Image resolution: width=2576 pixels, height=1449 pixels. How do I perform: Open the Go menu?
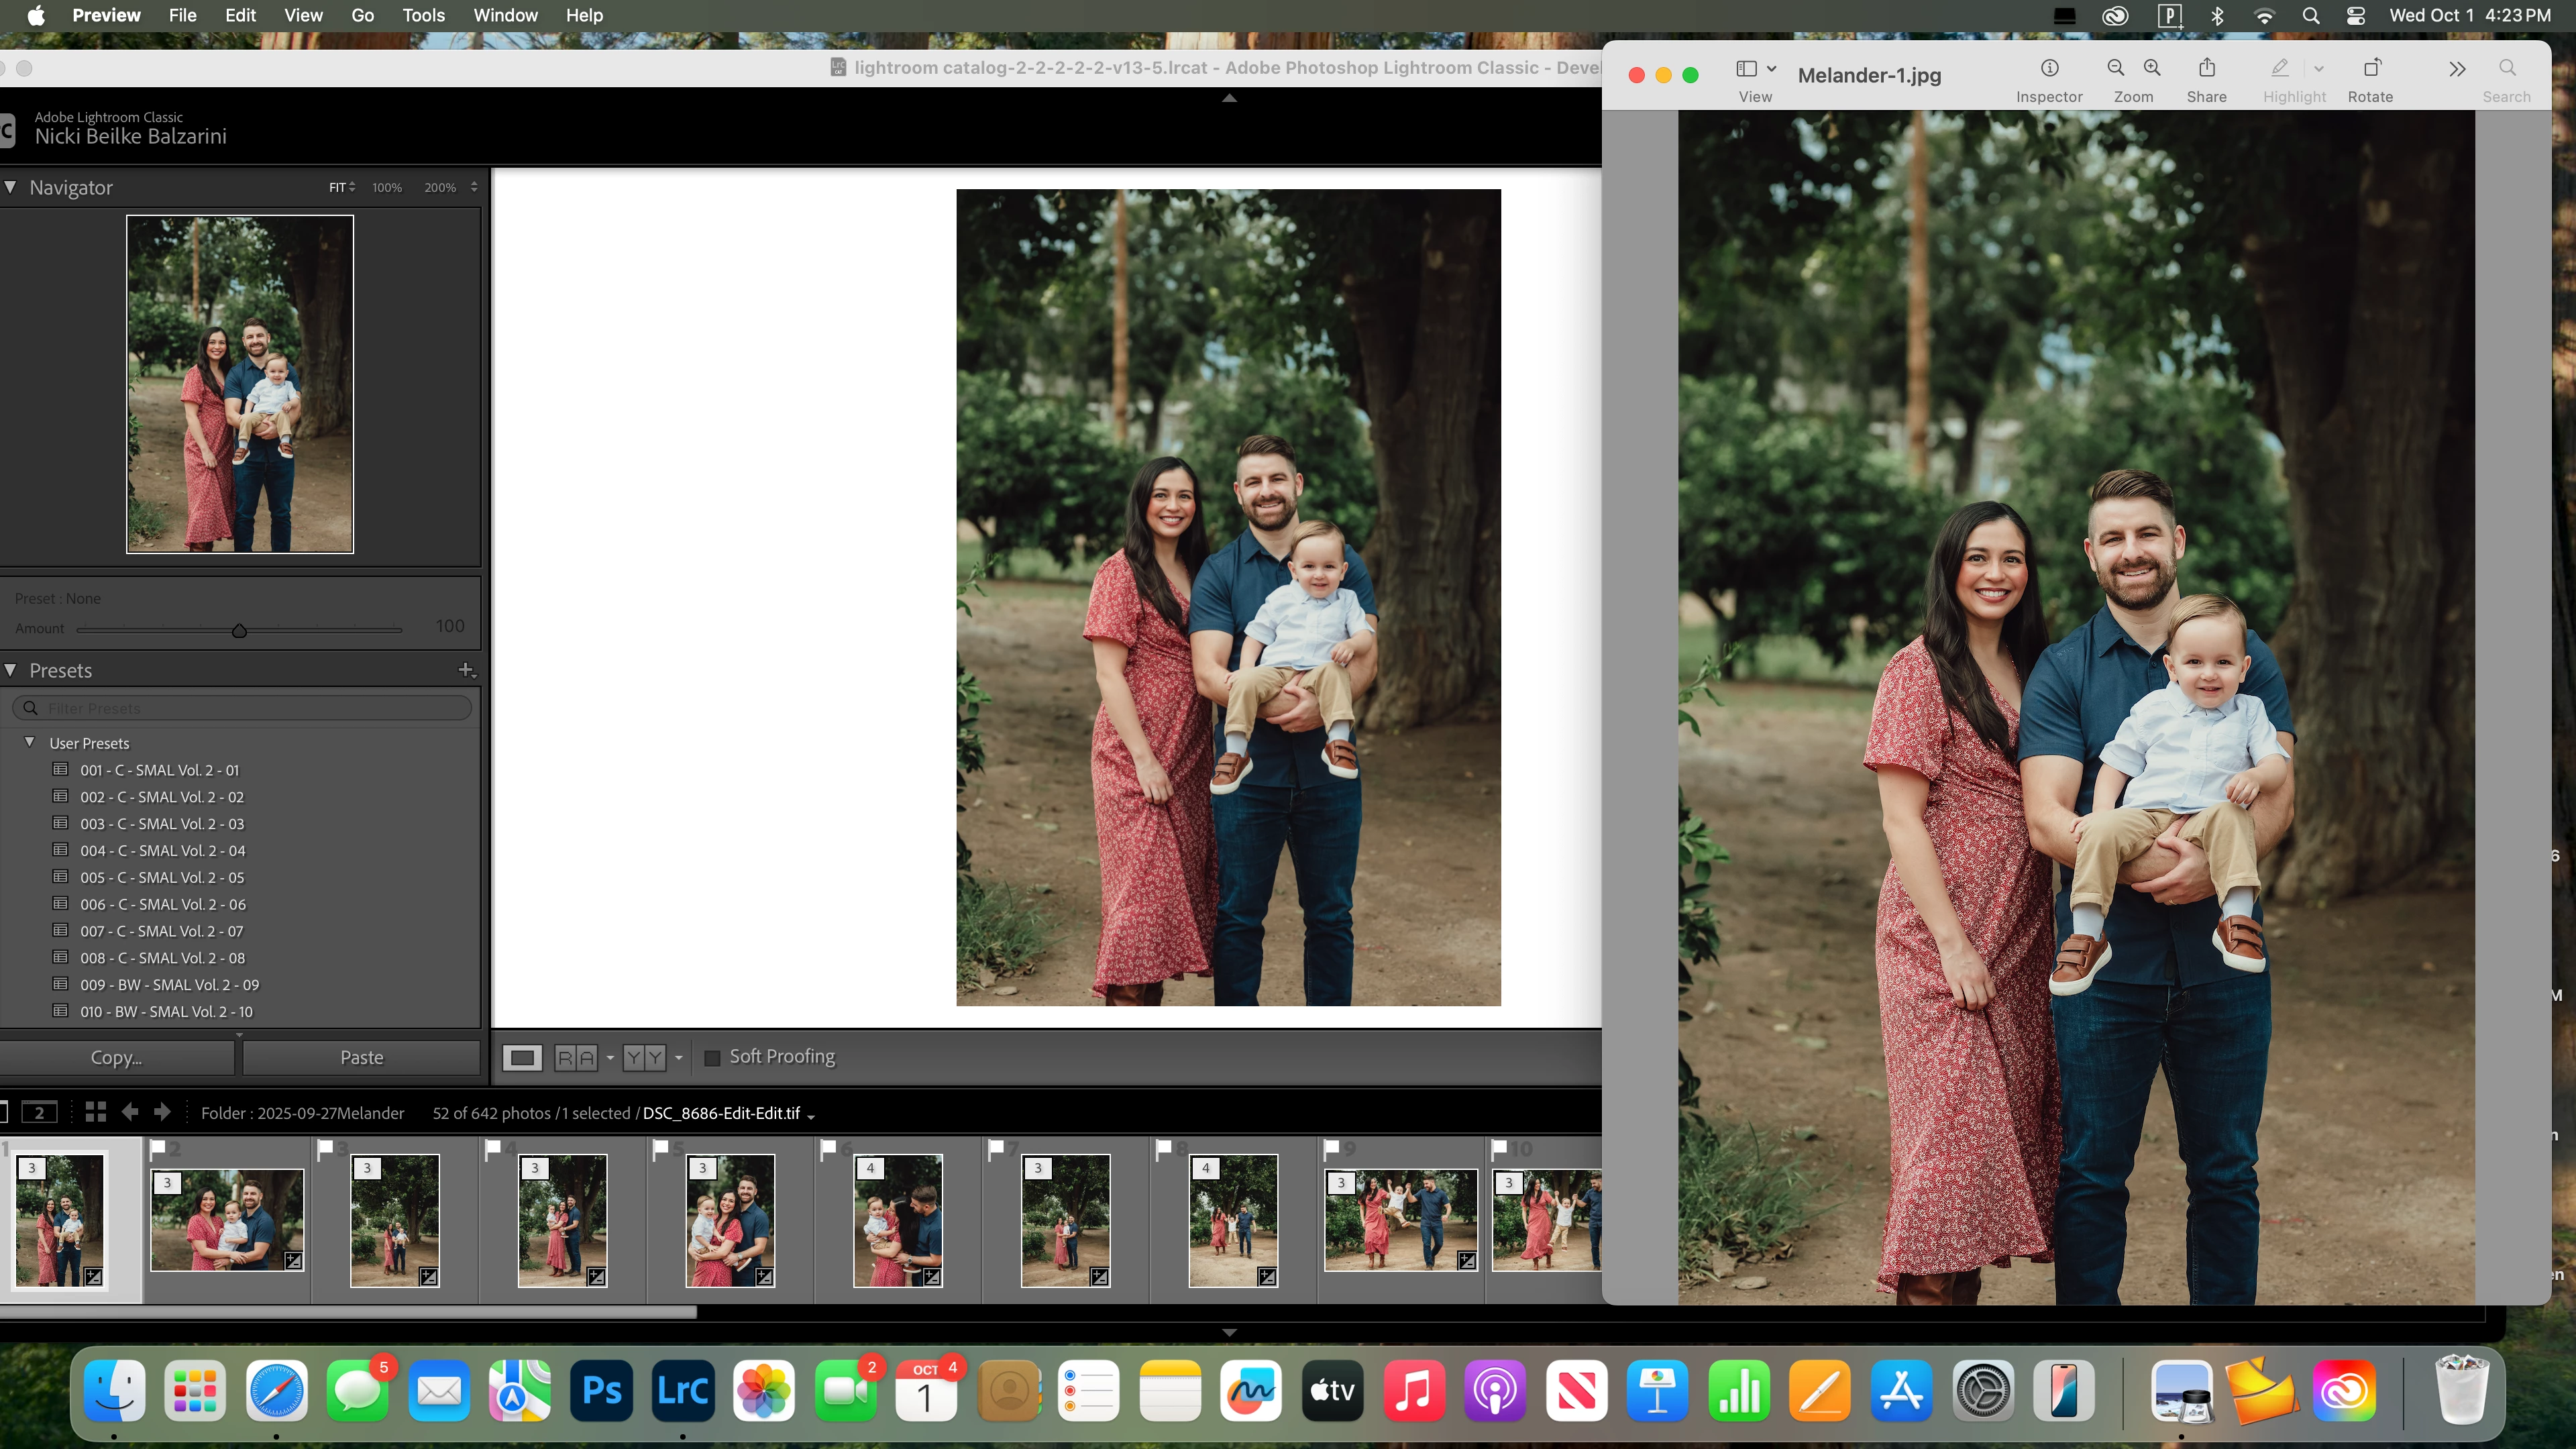(x=362, y=15)
